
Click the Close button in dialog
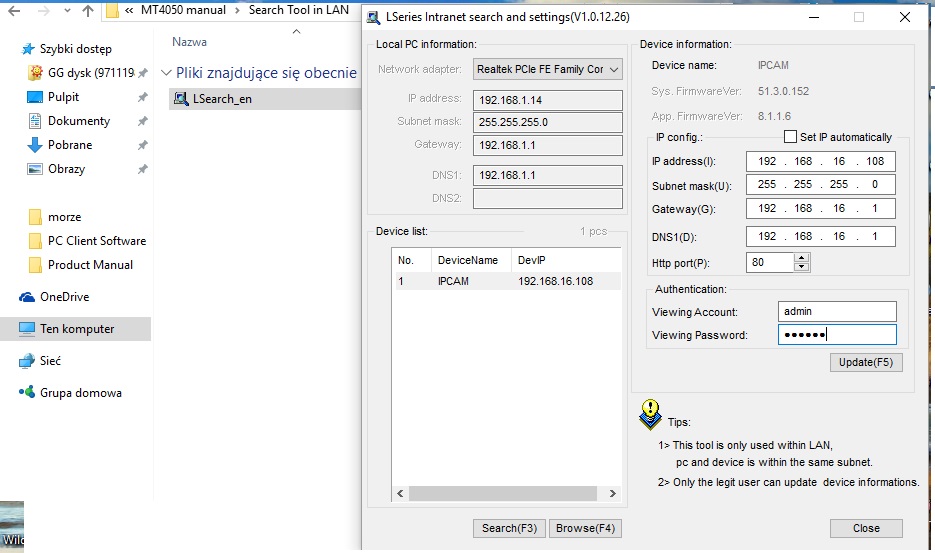click(866, 528)
